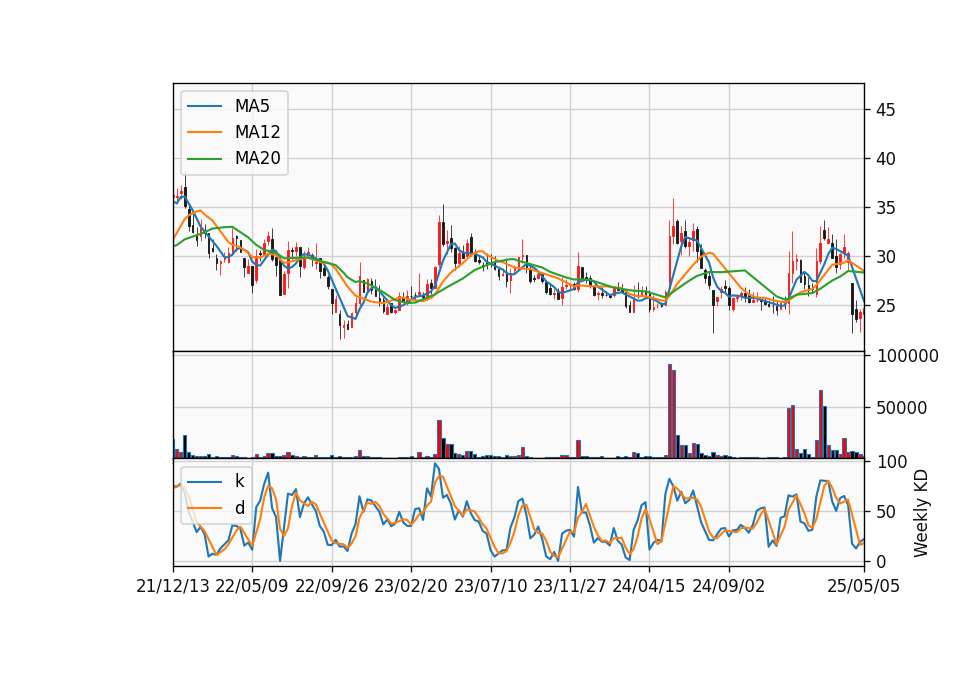Click the price axis value 45
This screenshot has height=690, width=960.
click(885, 110)
